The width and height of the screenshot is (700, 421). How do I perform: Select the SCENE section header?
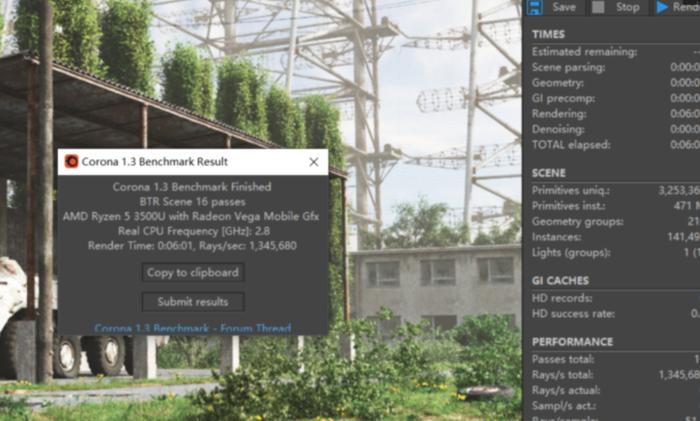pos(549,173)
